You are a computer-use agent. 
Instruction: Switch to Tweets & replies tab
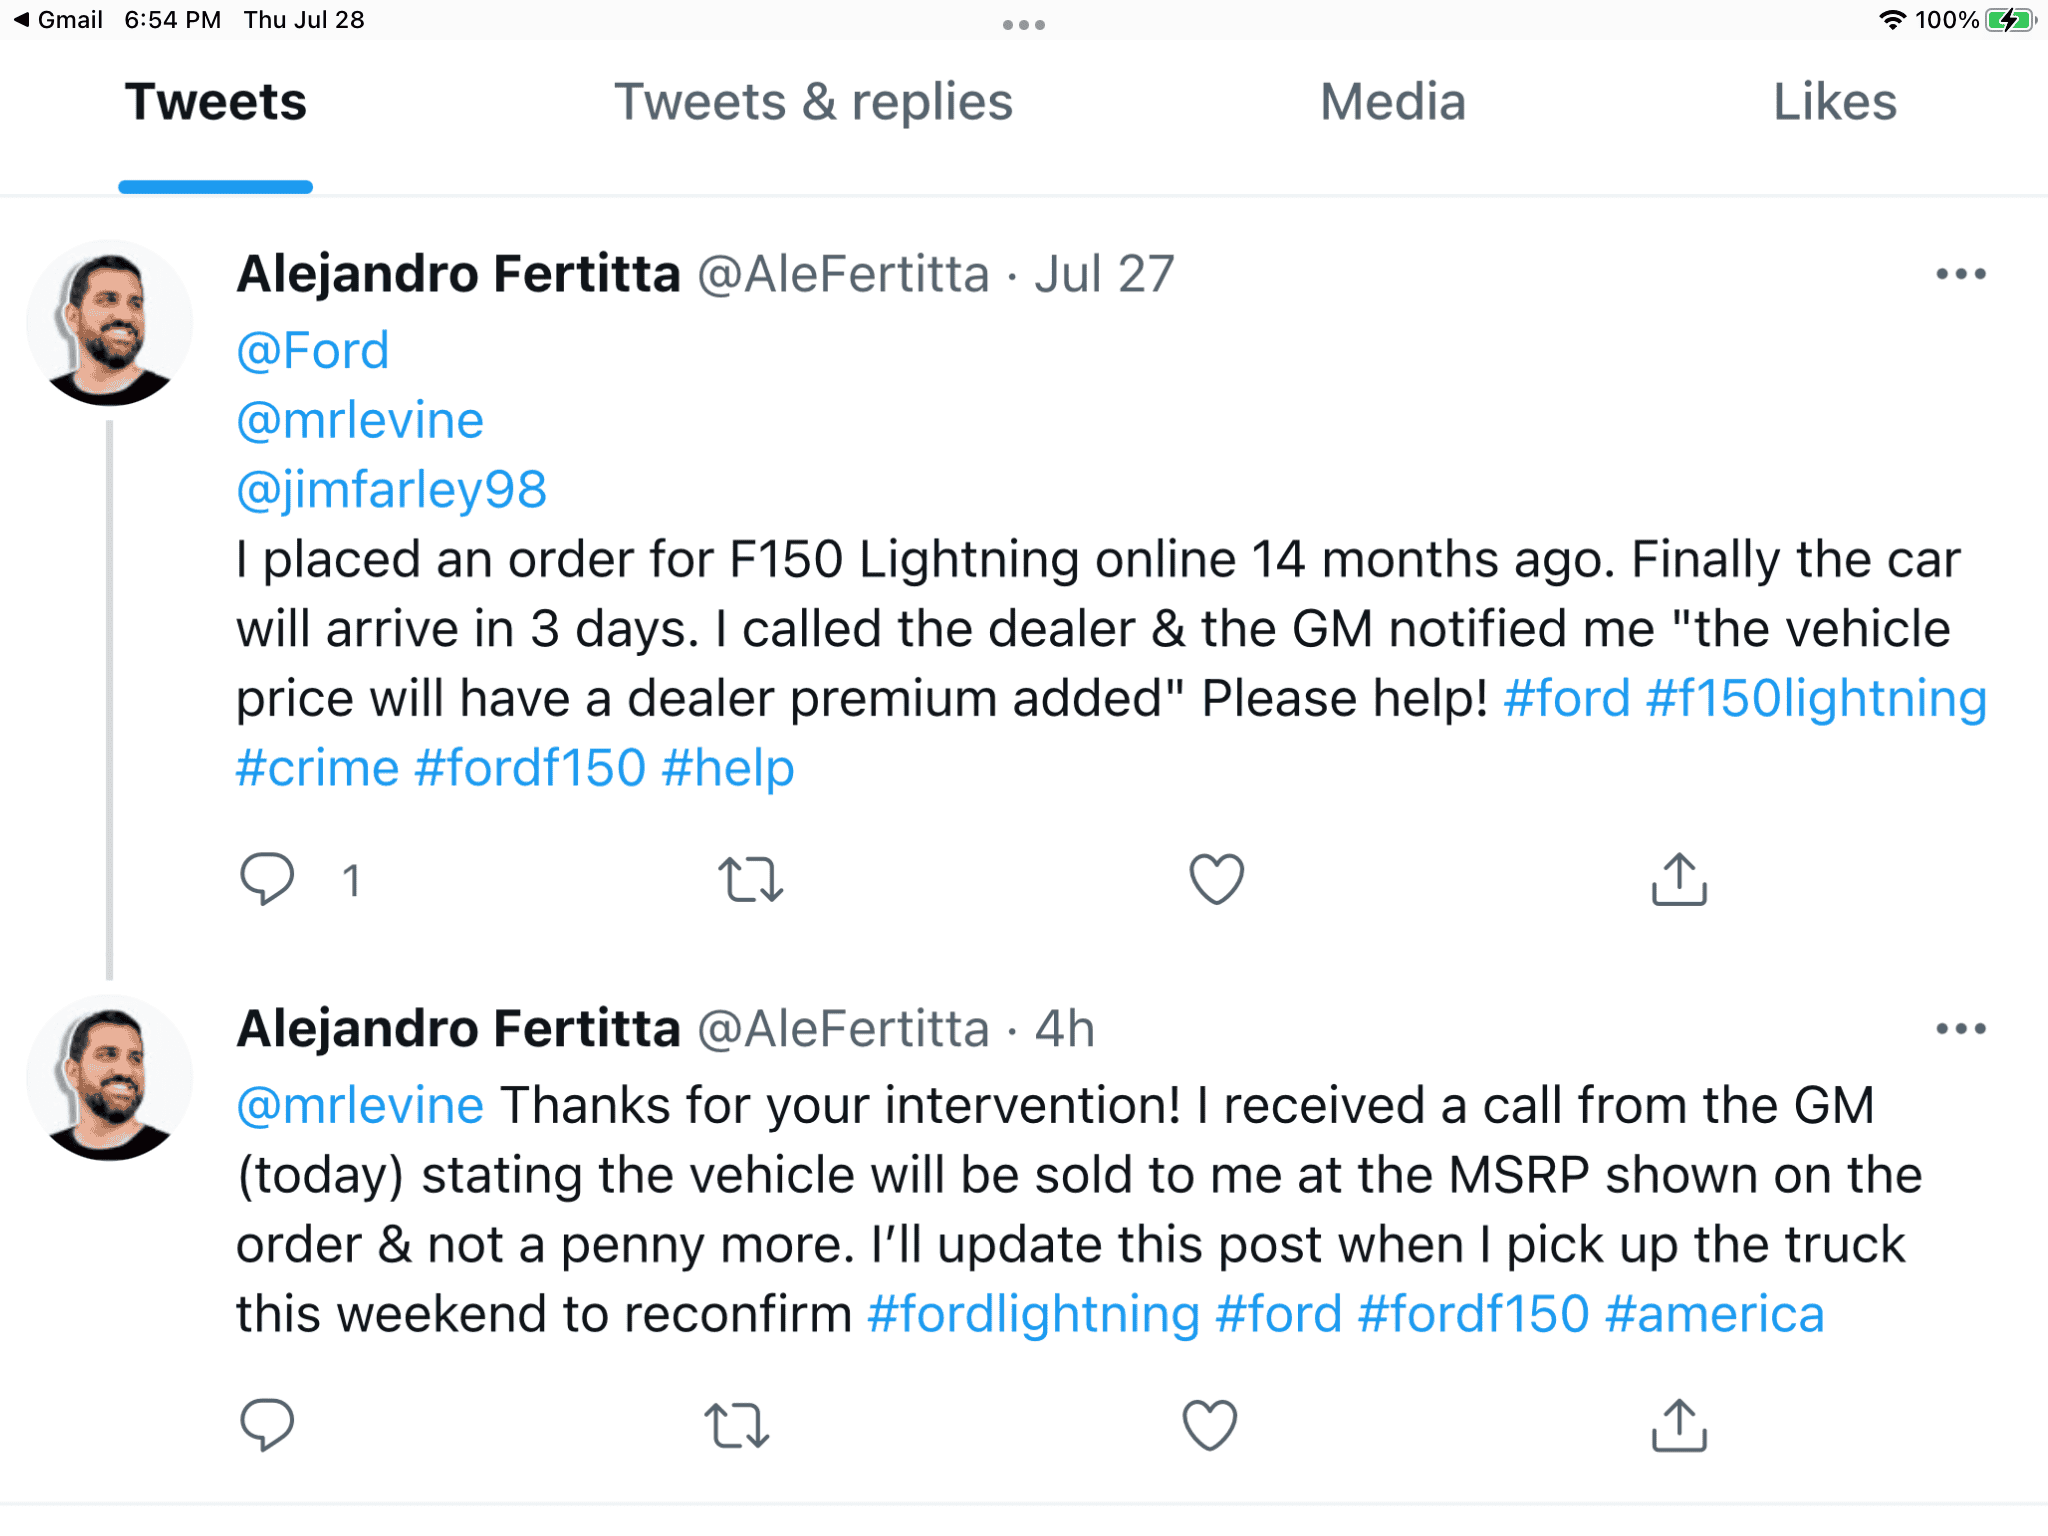(813, 102)
